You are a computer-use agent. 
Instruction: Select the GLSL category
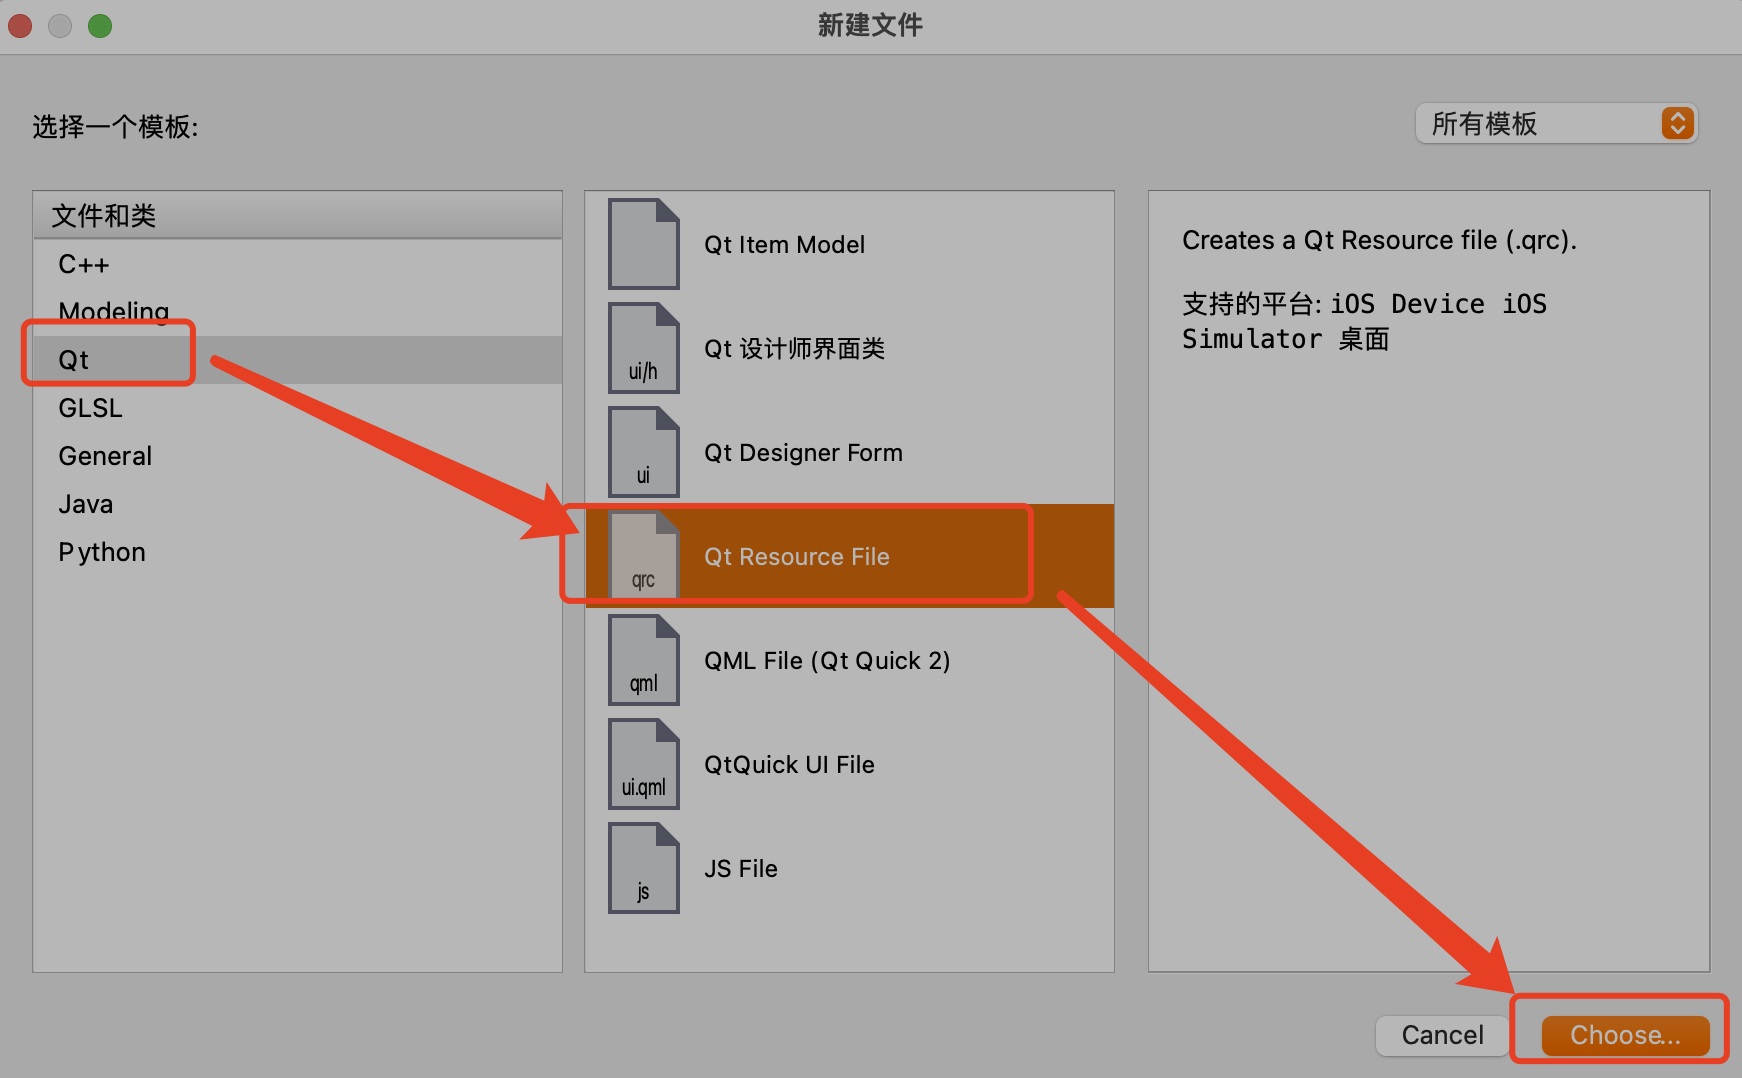click(x=298, y=408)
